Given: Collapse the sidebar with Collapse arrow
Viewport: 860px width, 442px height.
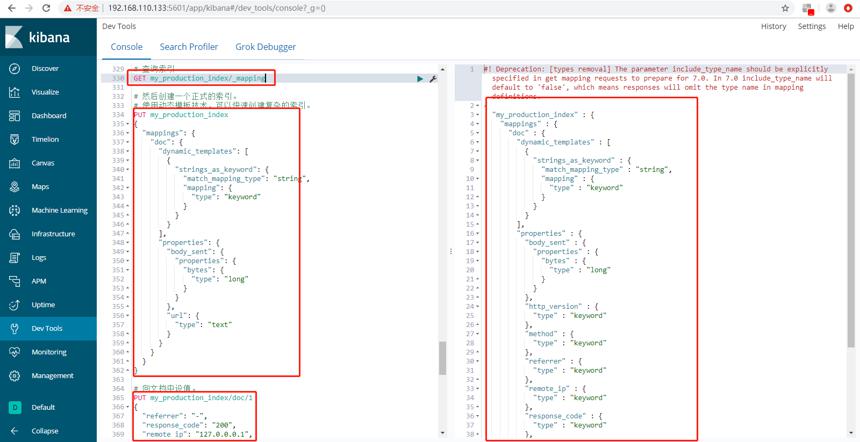Looking at the screenshot, I should [15, 431].
